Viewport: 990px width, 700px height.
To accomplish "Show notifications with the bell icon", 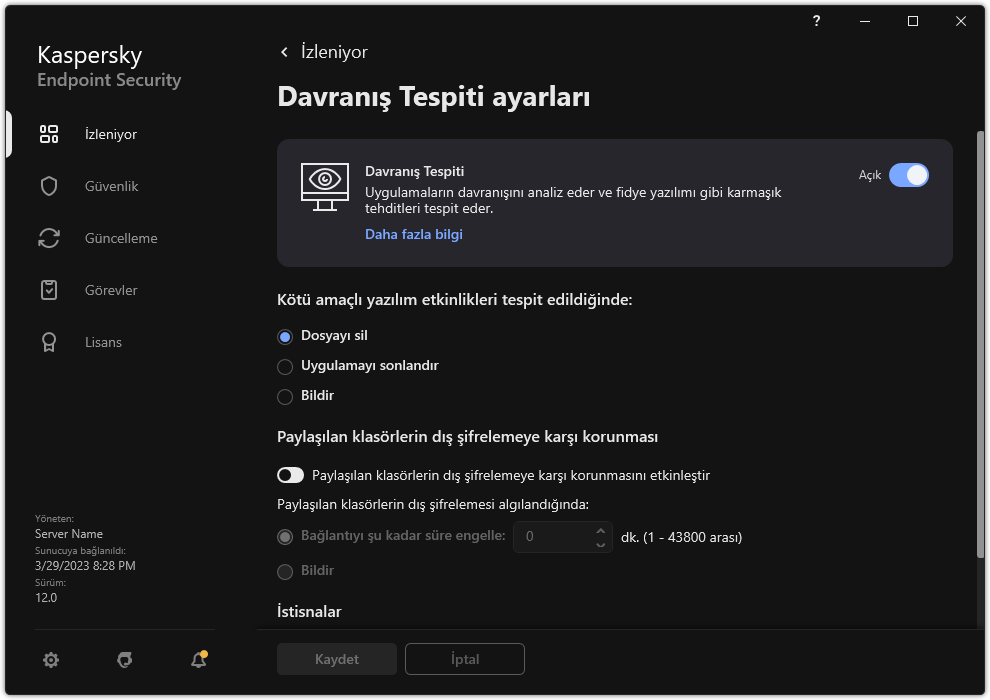I will (198, 659).
